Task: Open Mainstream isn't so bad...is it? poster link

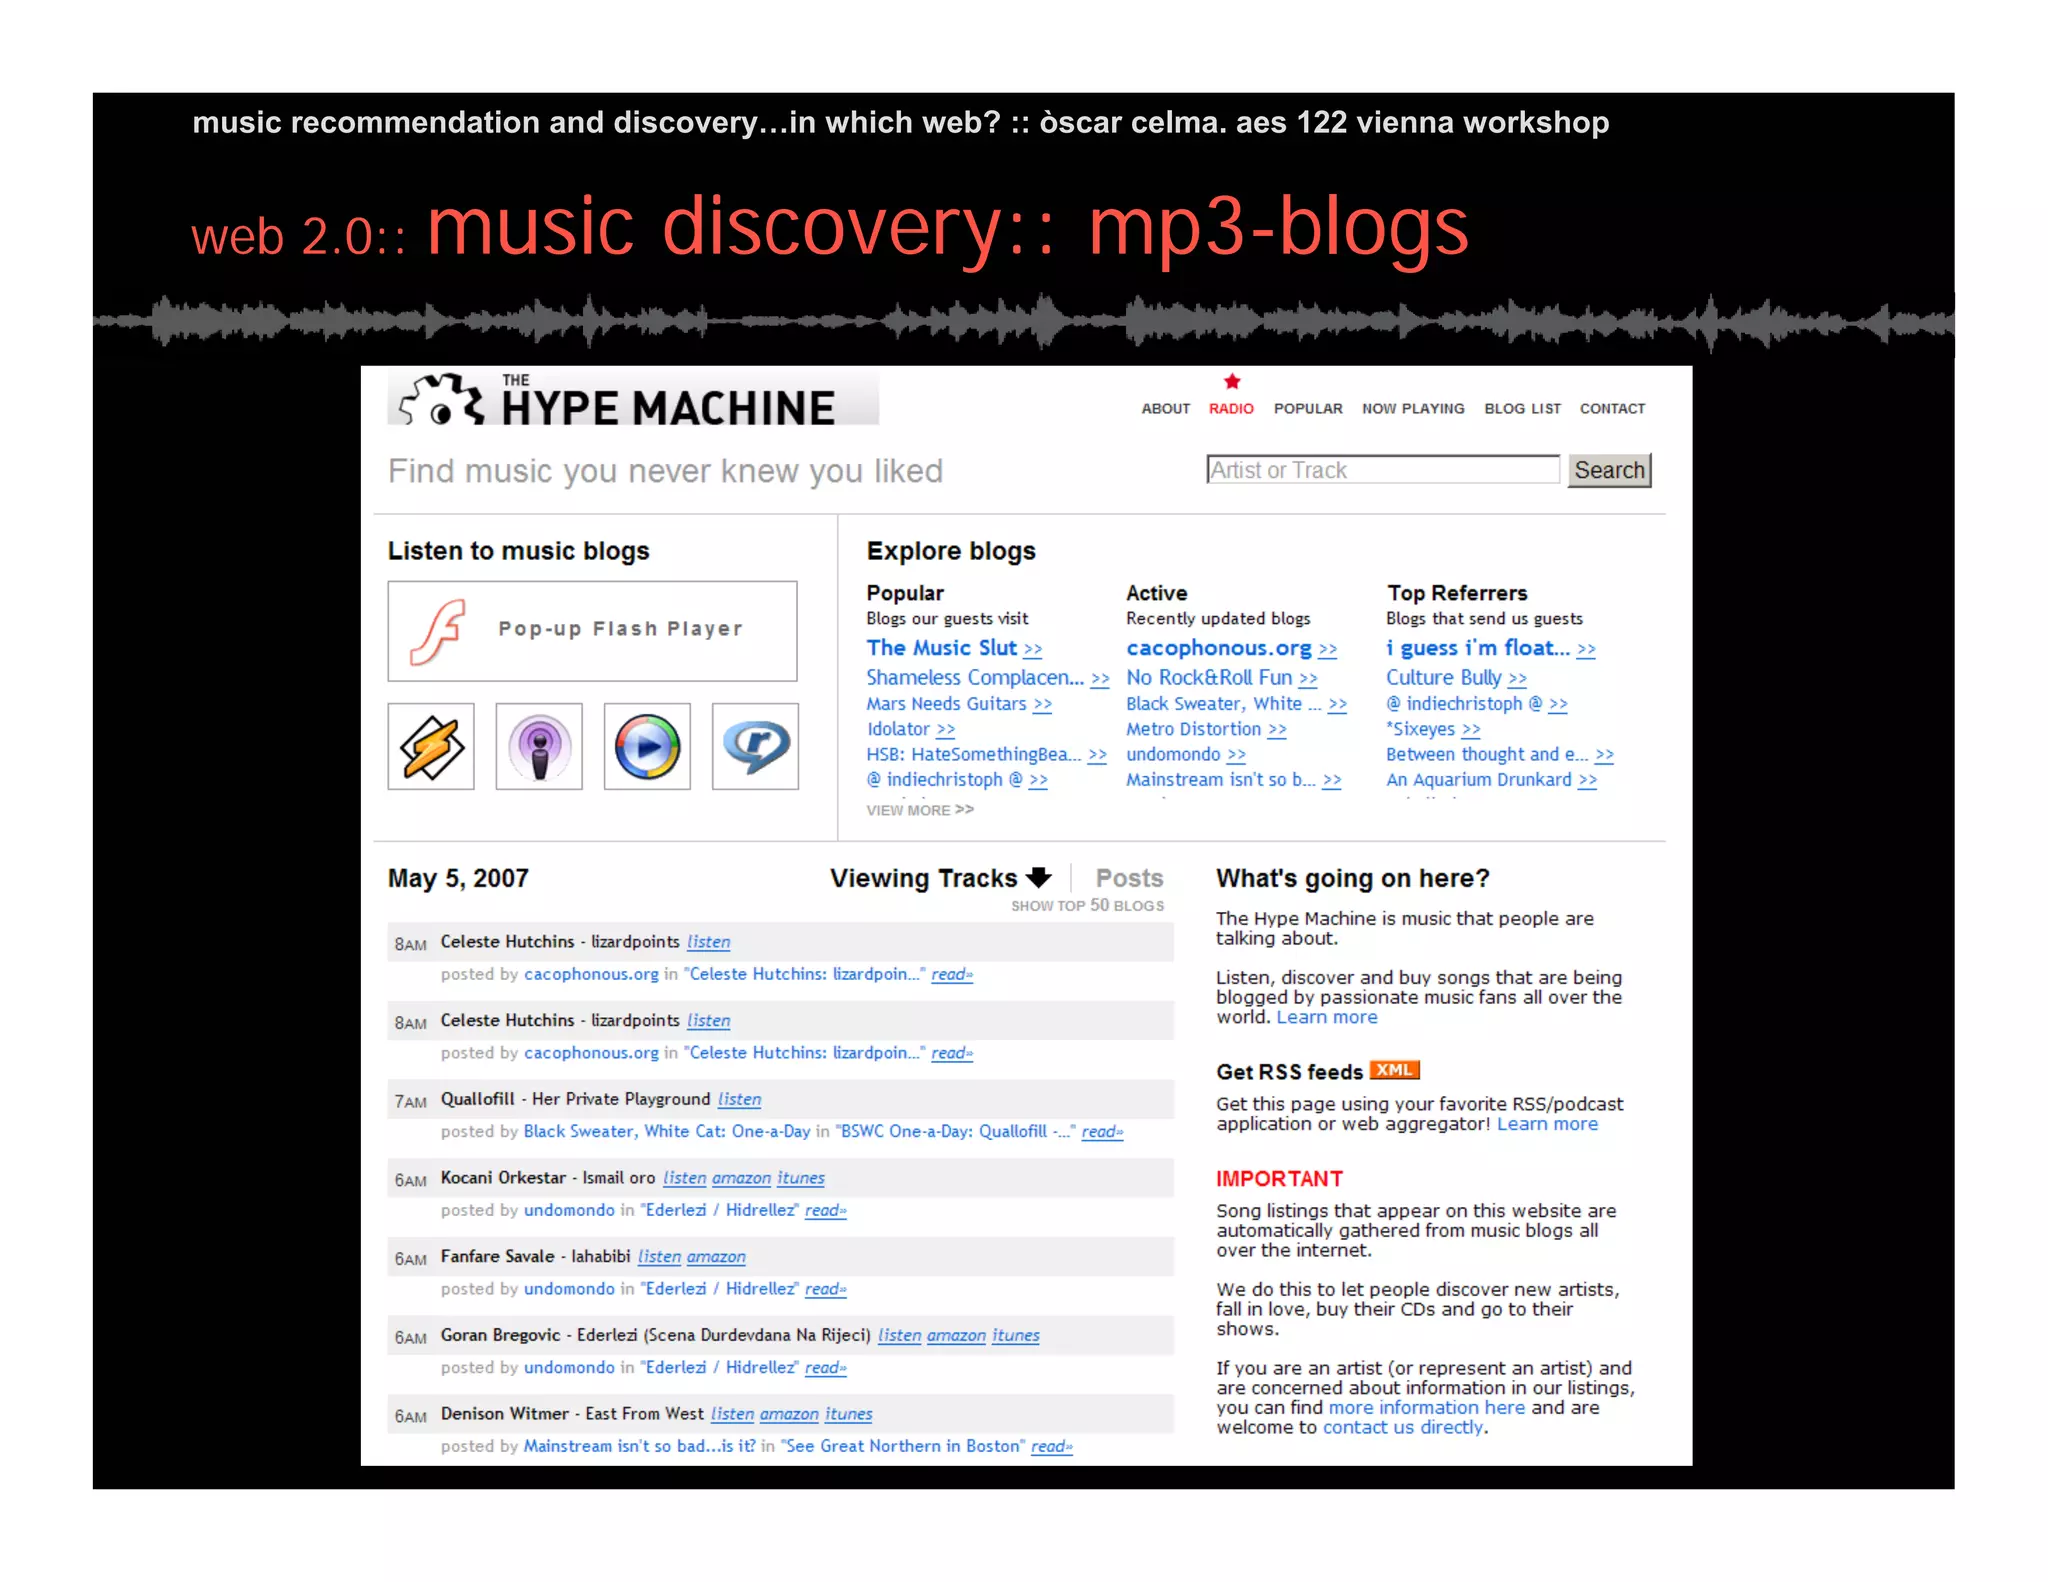Action: point(639,1446)
